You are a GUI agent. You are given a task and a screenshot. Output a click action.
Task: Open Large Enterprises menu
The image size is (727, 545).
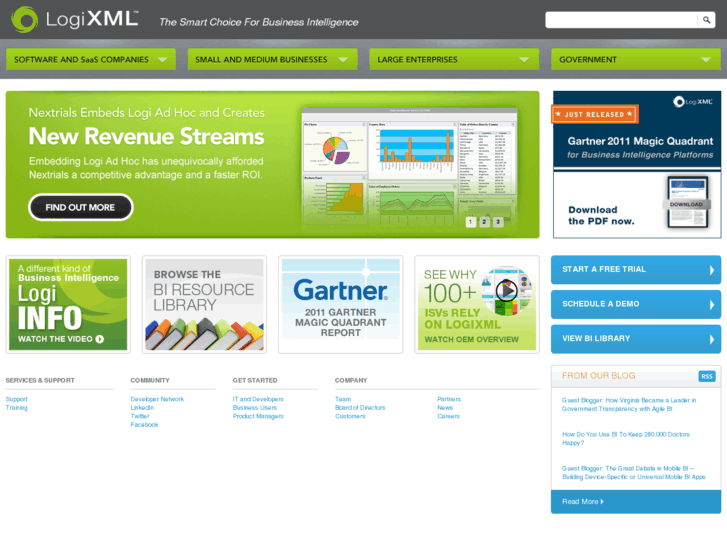(454, 59)
